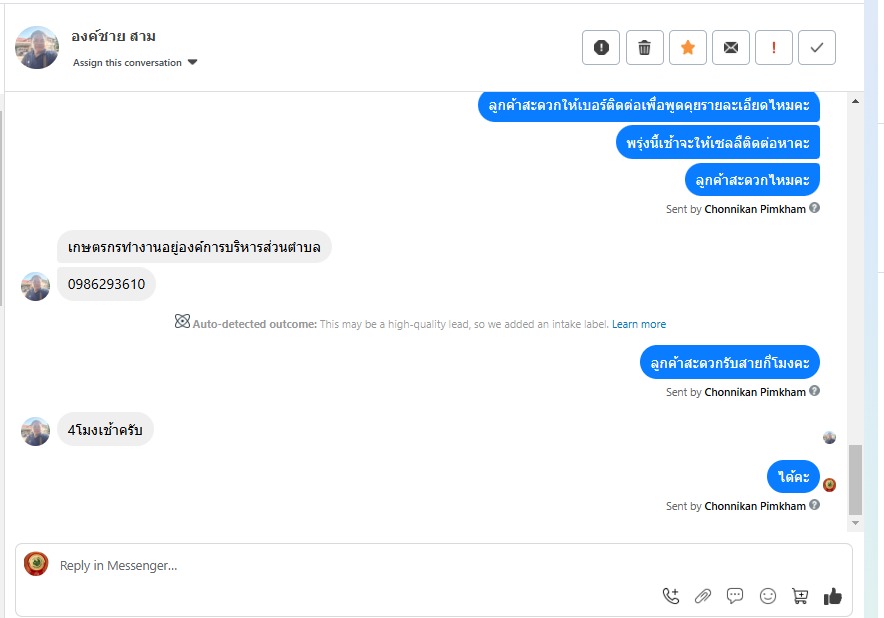
Task: Click the create order shopping cart icon
Action: (x=800, y=596)
